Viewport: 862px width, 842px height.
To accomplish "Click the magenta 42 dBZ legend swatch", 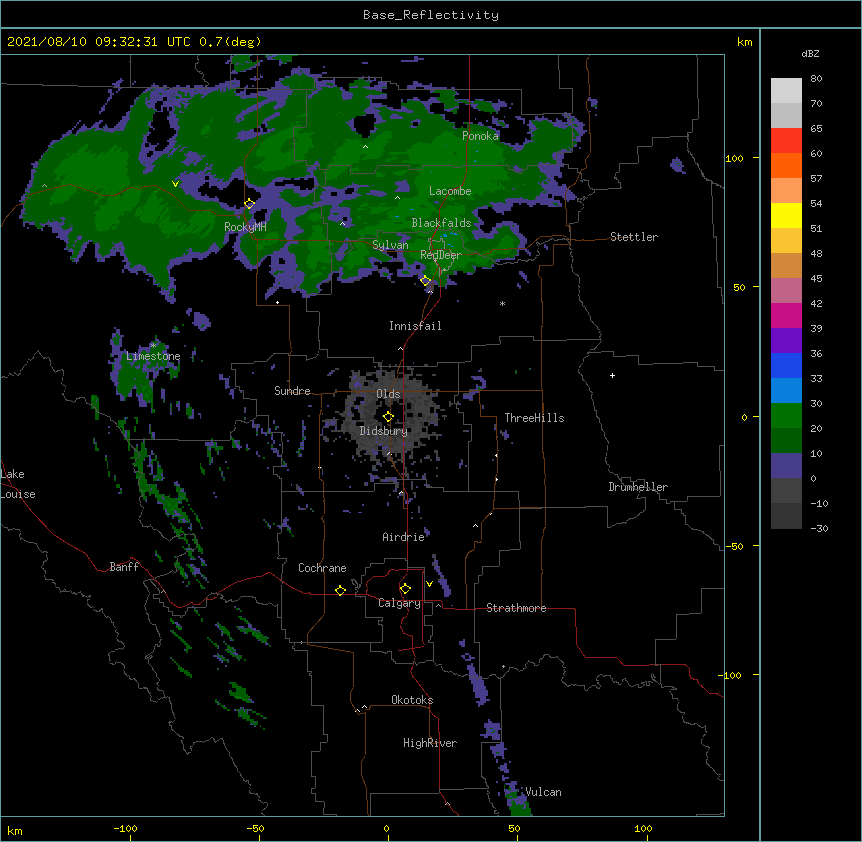I will (786, 315).
